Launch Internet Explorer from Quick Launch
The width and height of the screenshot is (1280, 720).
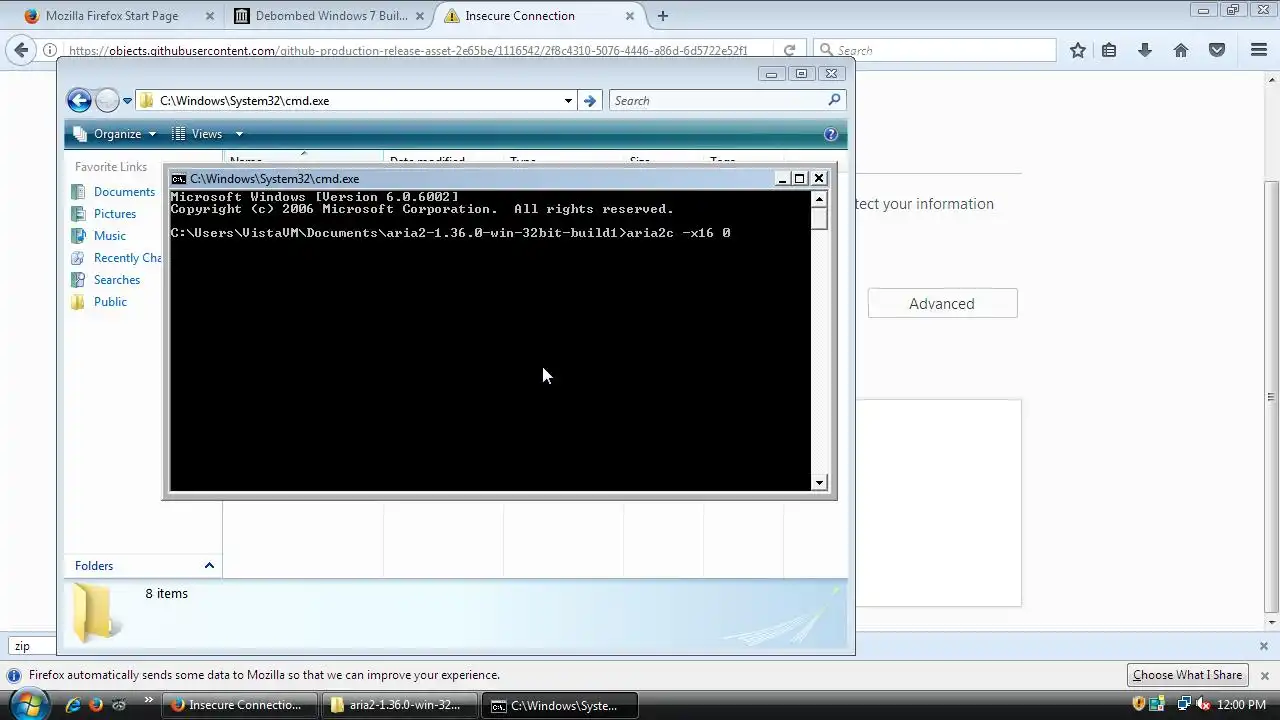(x=73, y=705)
